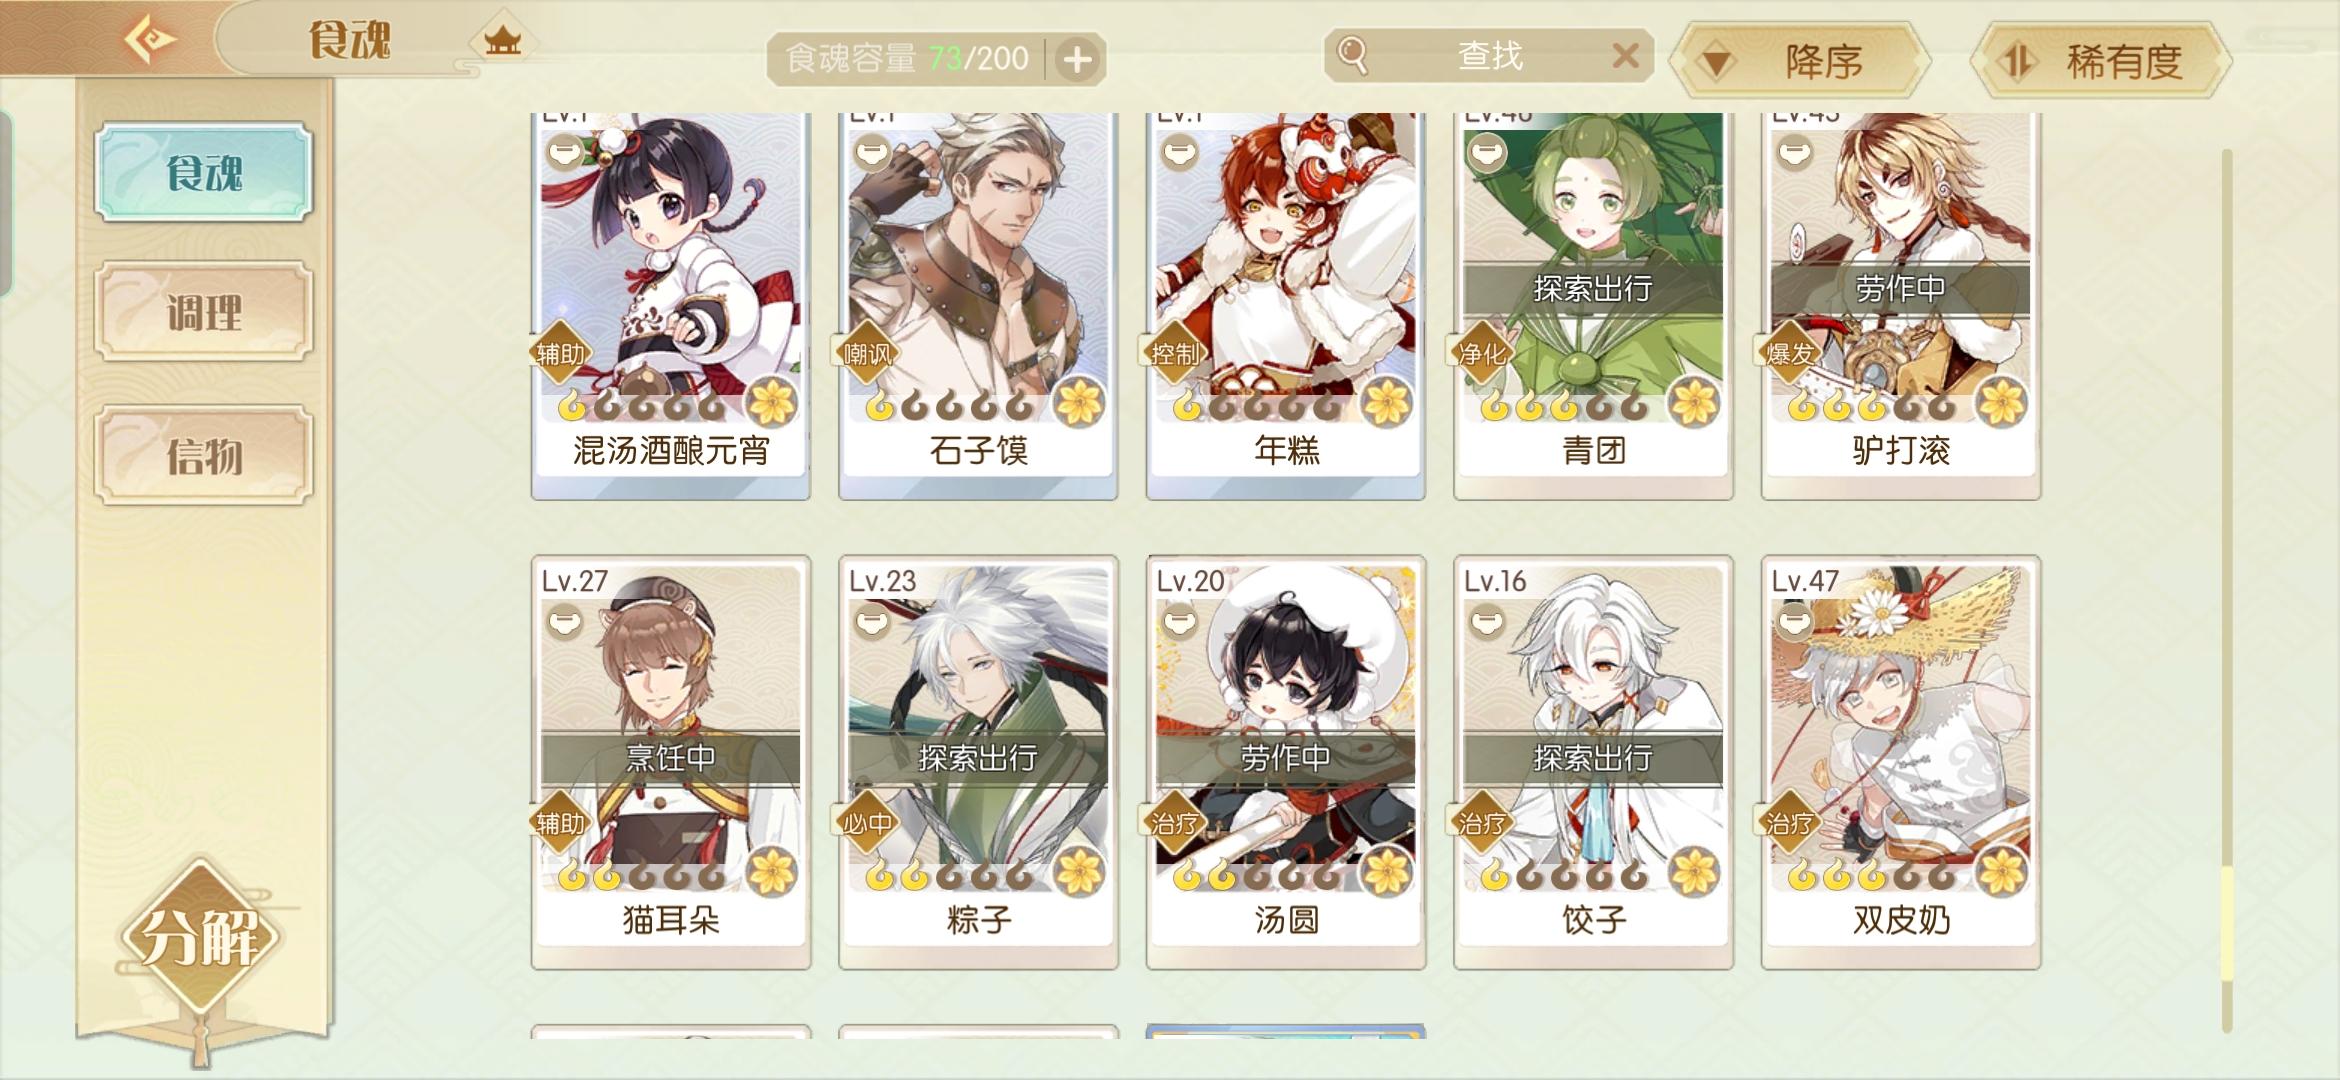The image size is (2340, 1080).
Task: Toggle the bowl marker on 饺子 card
Action: tap(1487, 623)
